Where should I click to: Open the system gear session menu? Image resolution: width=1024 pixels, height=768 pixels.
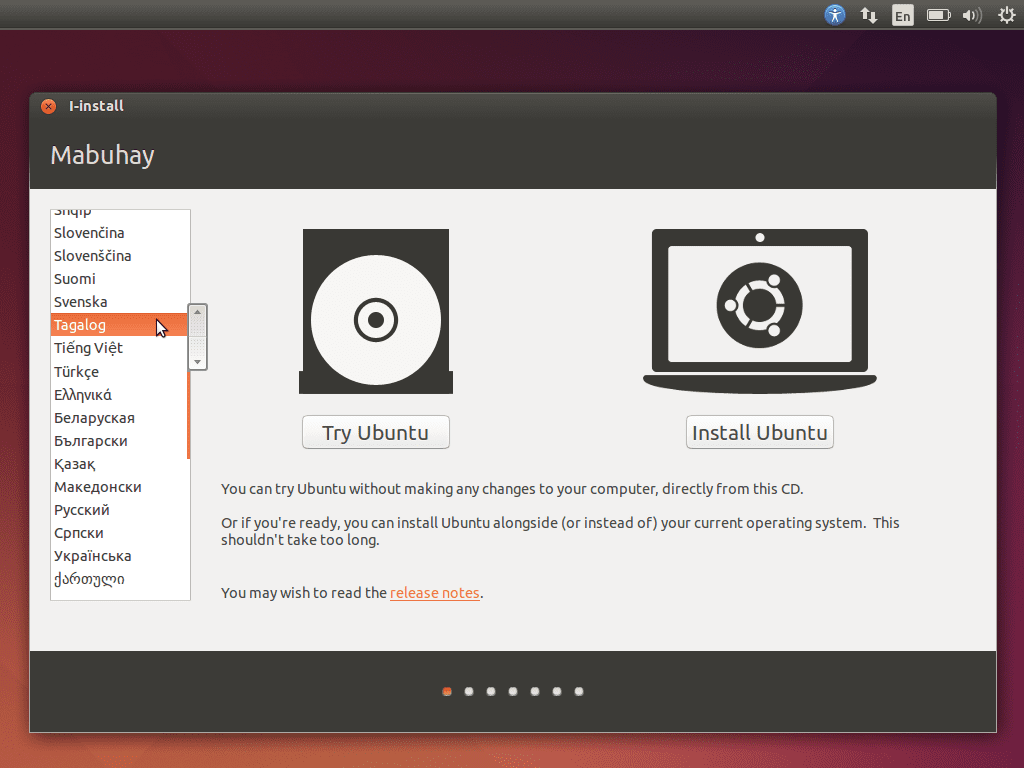tap(1006, 15)
